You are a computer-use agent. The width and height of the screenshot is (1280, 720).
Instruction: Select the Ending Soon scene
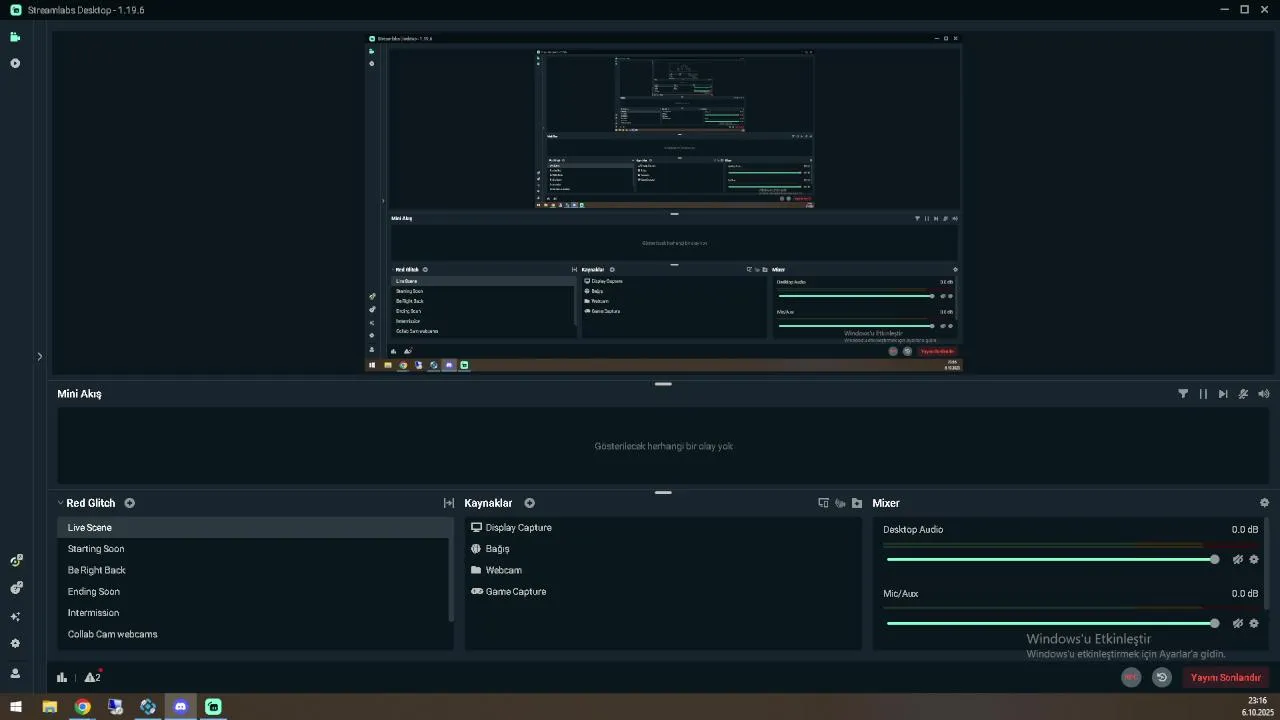coord(254,592)
